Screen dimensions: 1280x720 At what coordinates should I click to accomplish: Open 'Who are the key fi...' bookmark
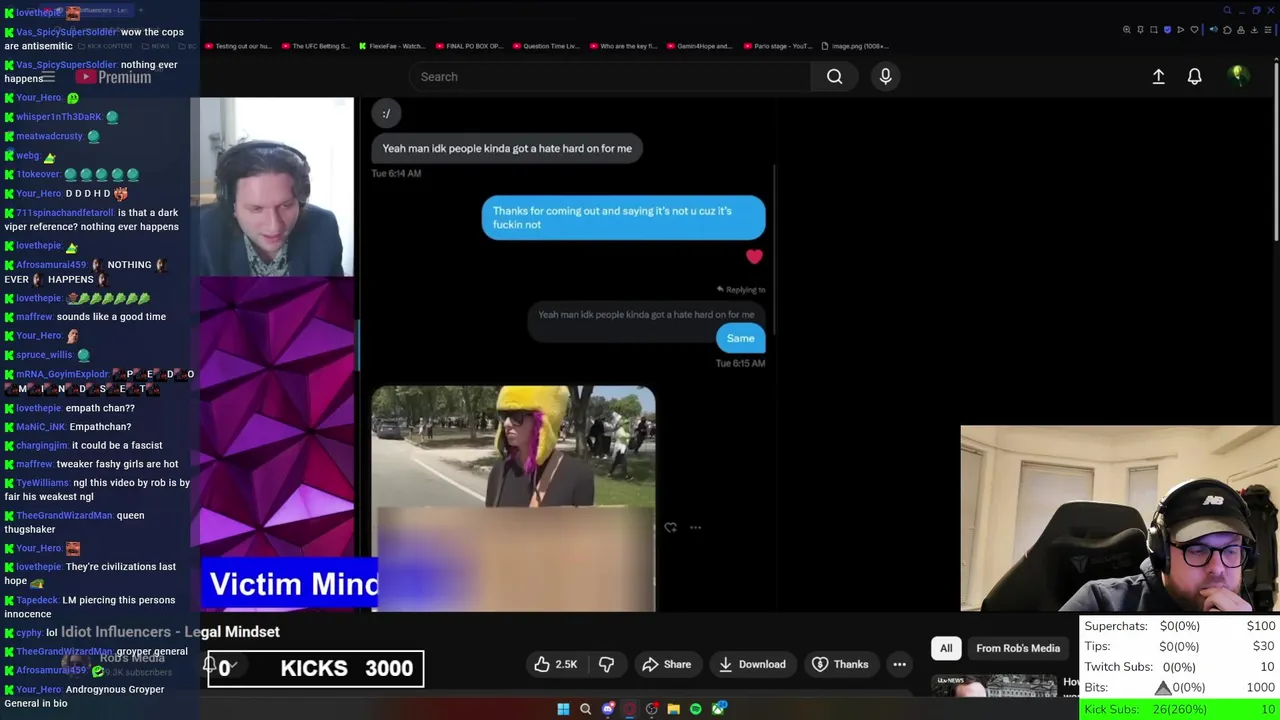coord(622,46)
